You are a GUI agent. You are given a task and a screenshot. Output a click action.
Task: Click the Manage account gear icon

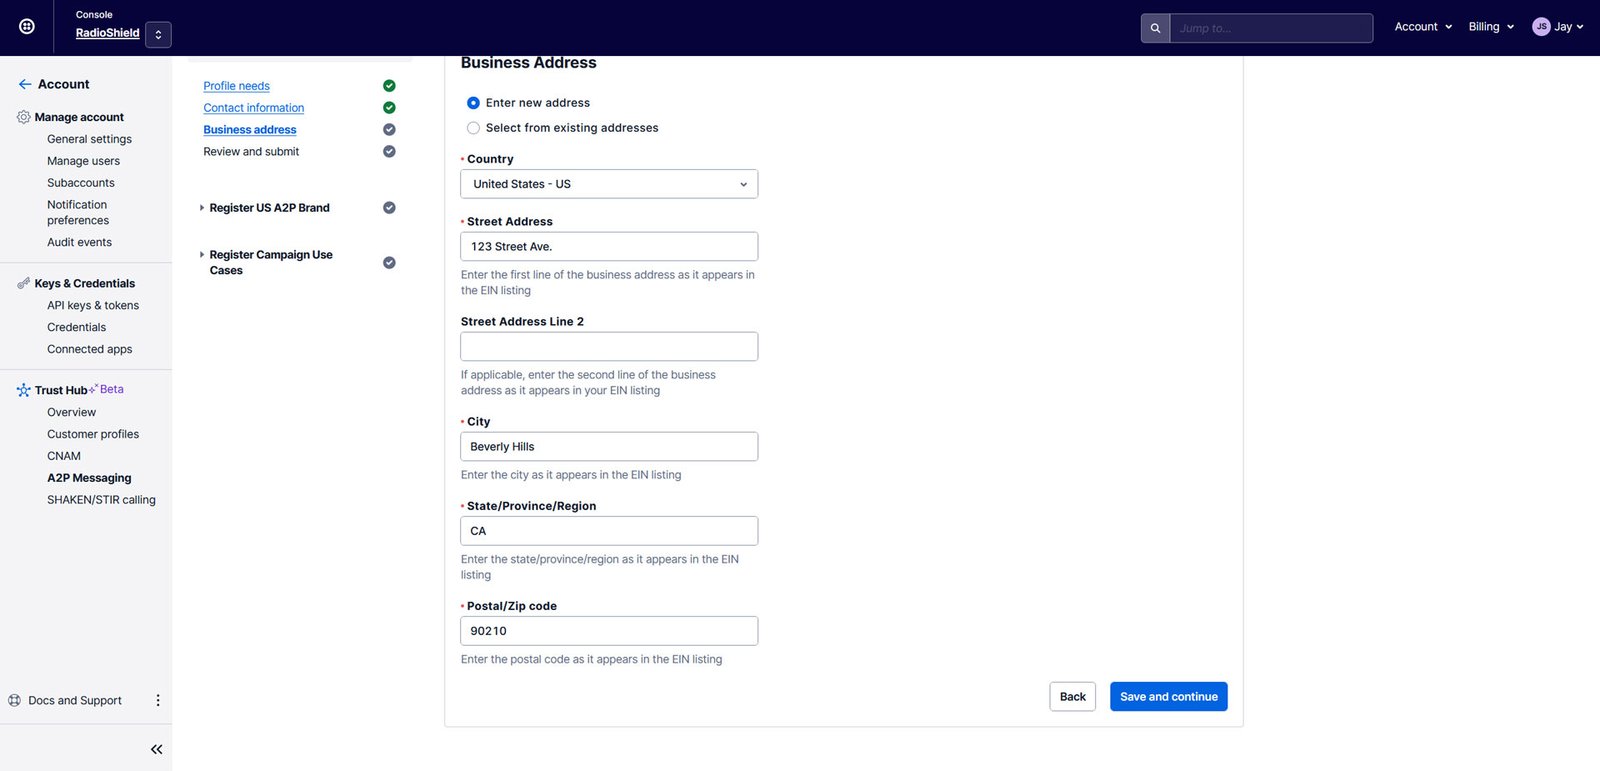click(23, 117)
